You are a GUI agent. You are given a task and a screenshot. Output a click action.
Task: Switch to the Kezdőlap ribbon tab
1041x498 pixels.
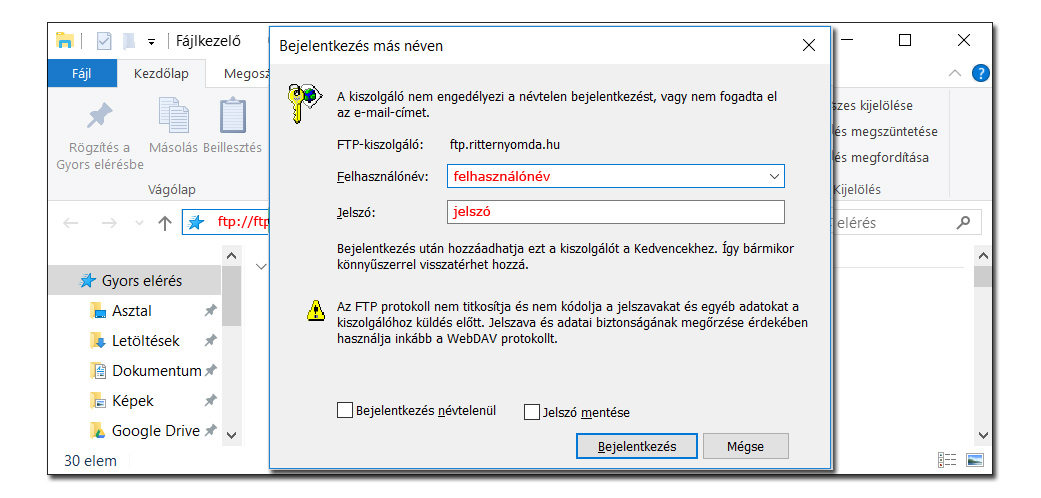tap(161, 74)
